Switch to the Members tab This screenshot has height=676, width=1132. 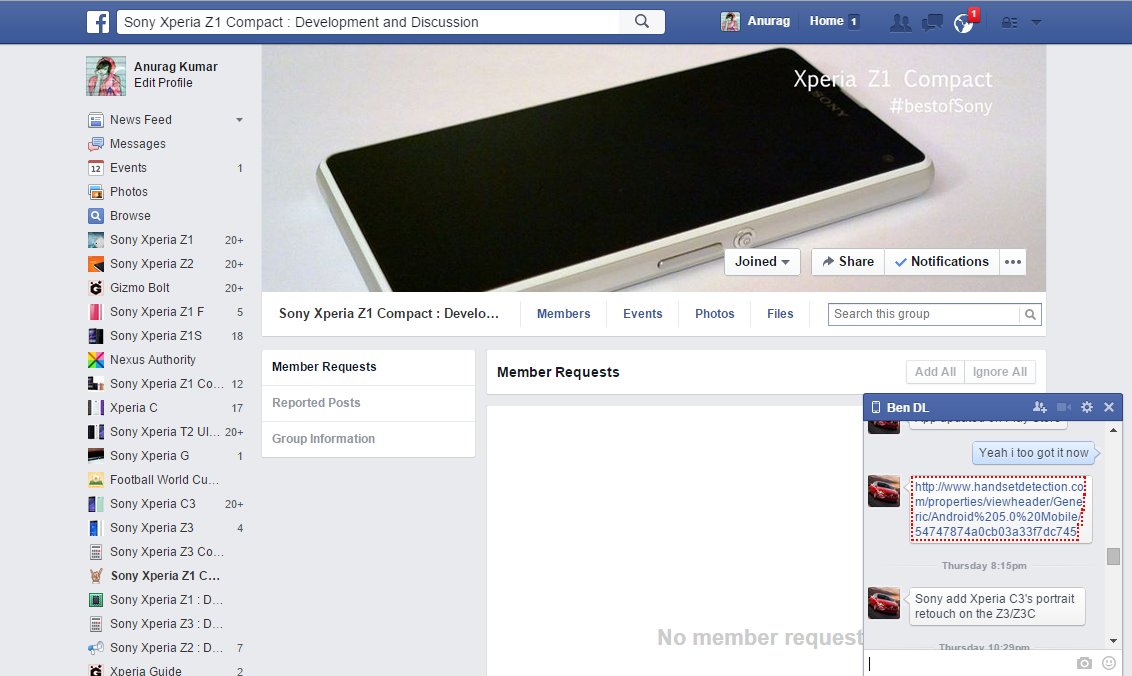click(x=563, y=313)
